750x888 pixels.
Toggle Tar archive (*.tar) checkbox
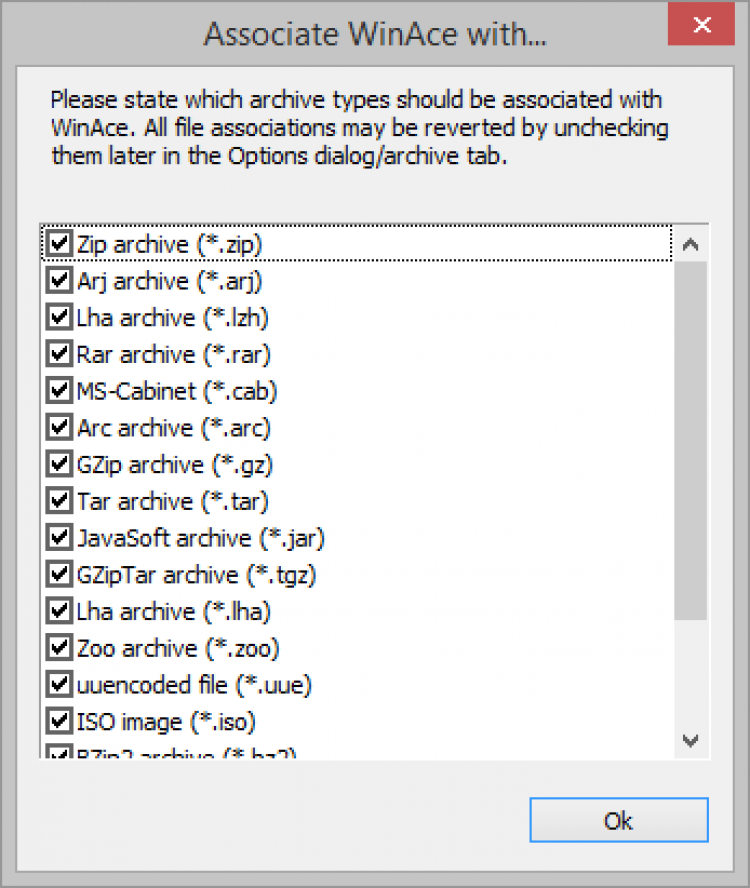59,501
